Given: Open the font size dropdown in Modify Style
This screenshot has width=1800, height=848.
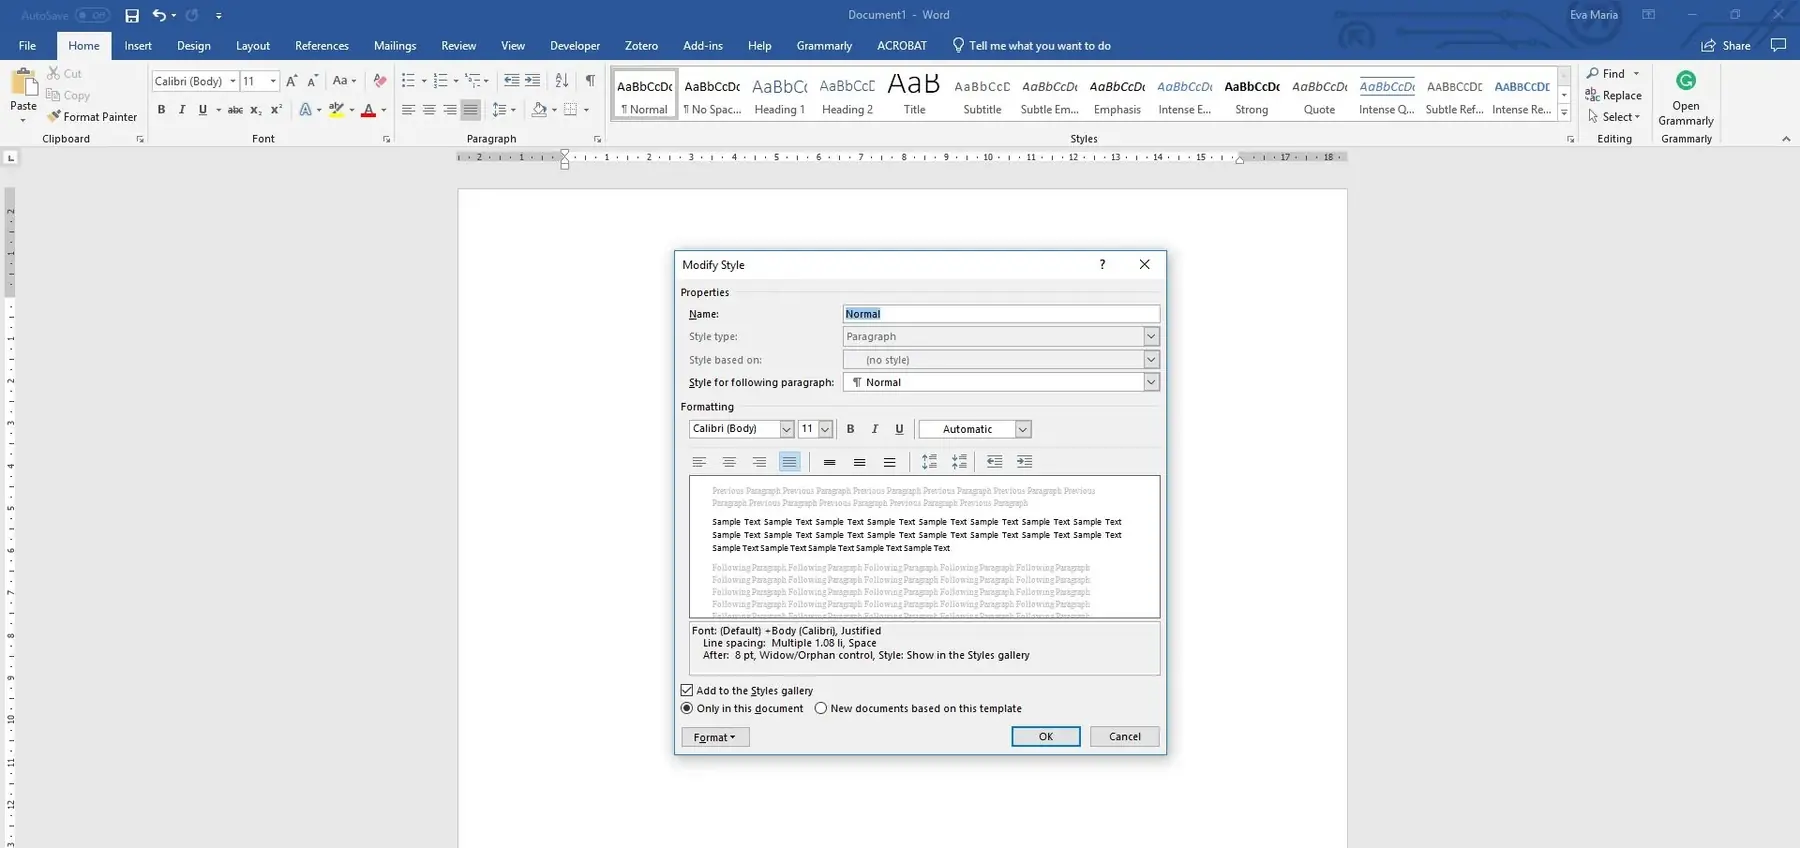Looking at the screenshot, I should click(x=825, y=429).
